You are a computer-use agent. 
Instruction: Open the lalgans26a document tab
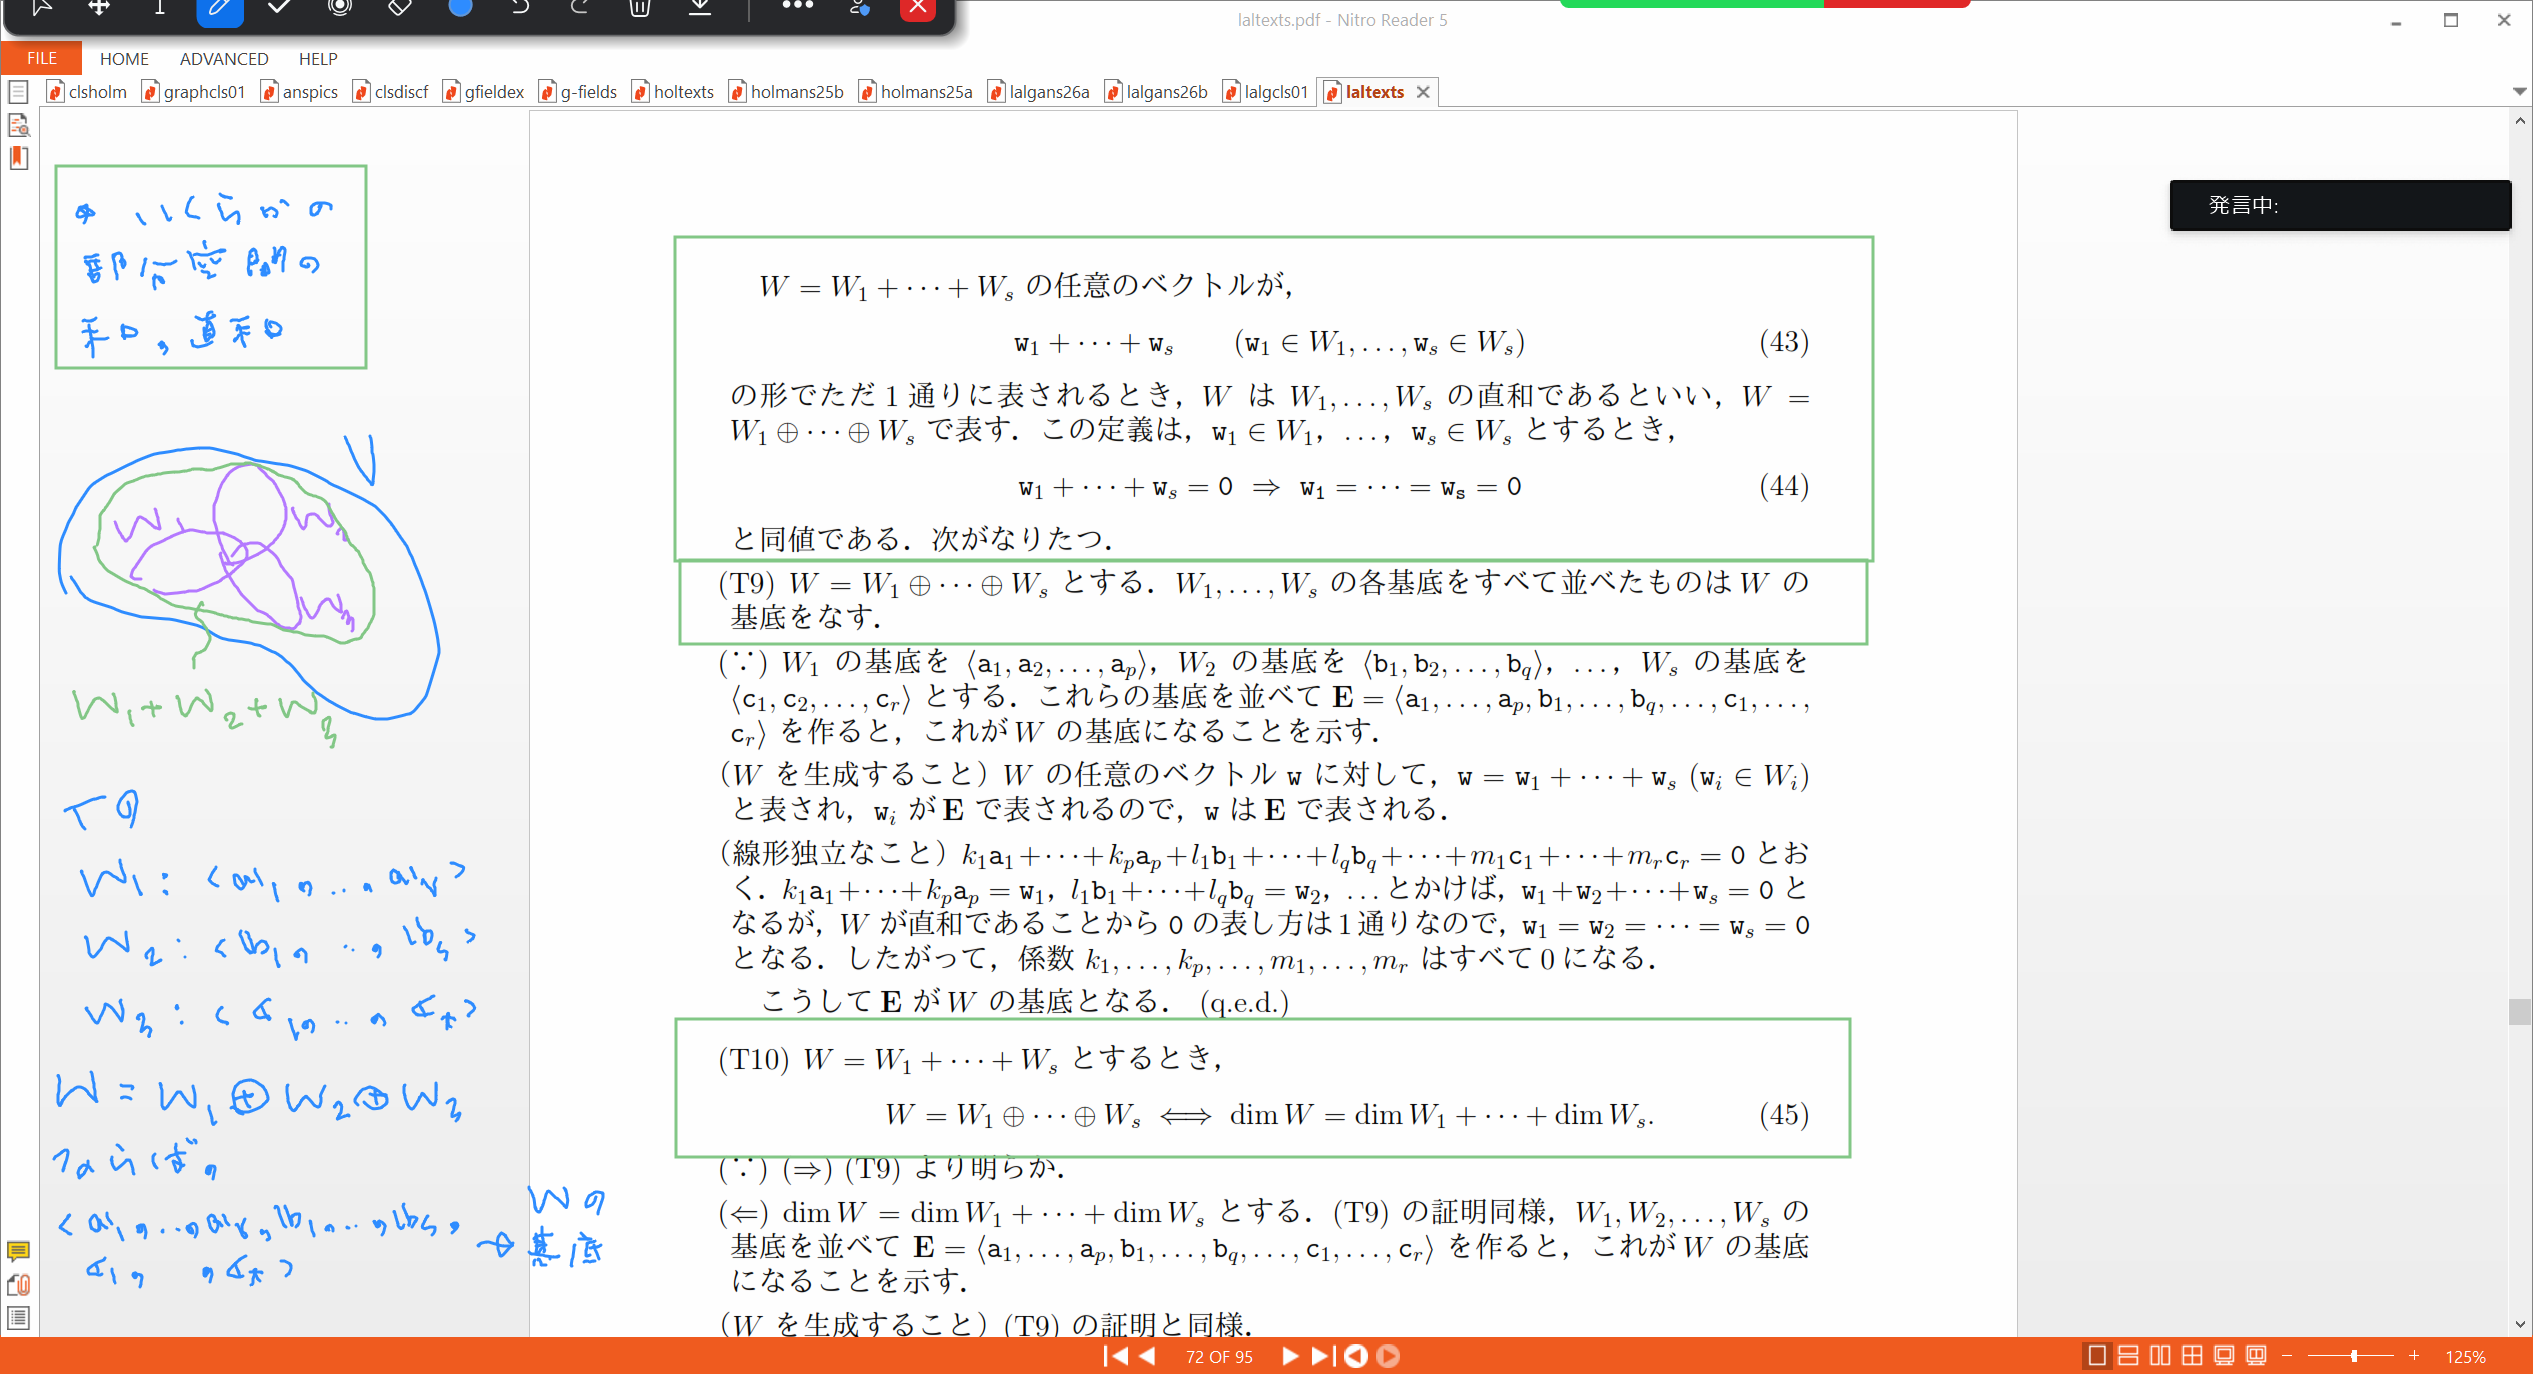pos(1039,92)
